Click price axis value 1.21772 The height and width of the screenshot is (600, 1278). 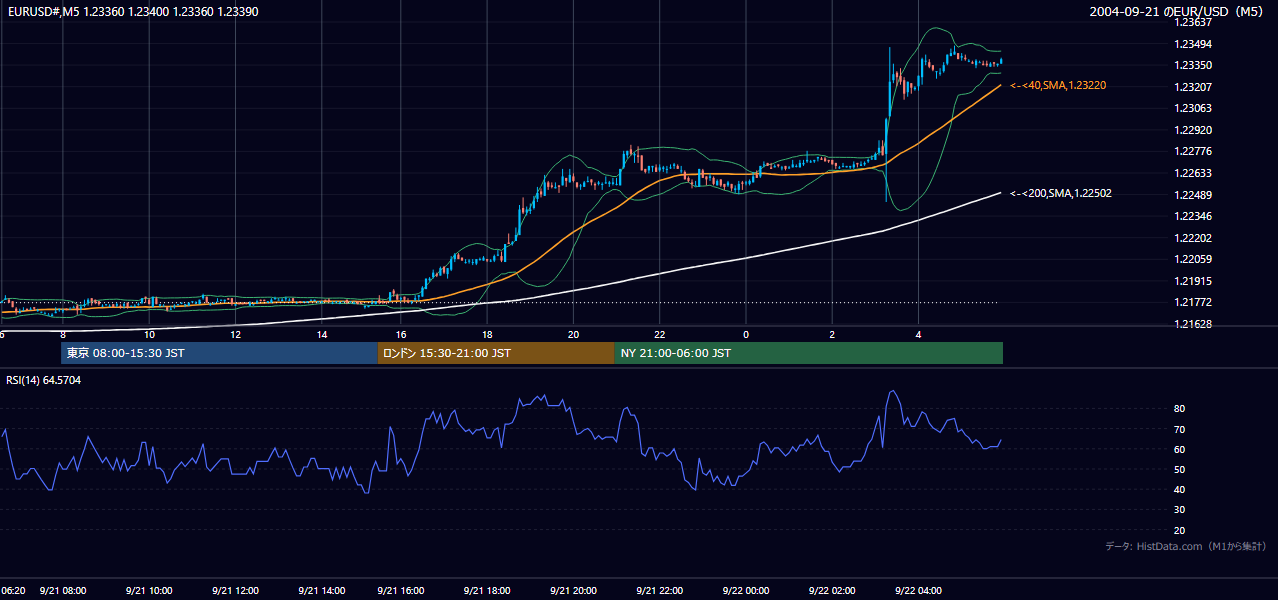click(x=1193, y=302)
